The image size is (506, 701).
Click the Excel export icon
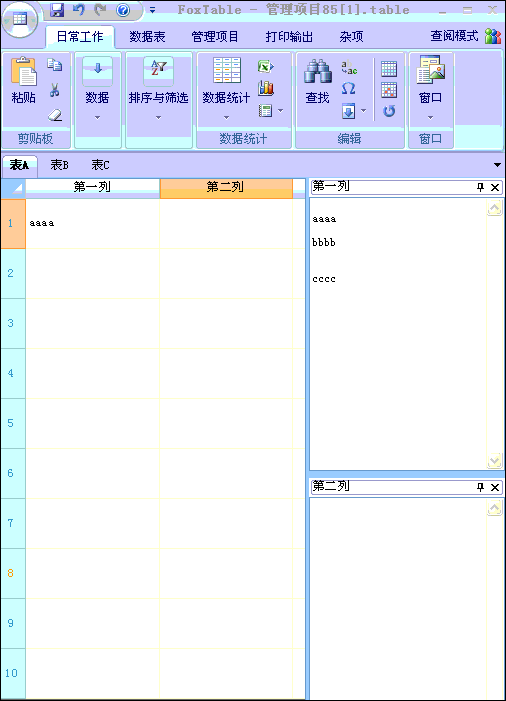click(266, 67)
